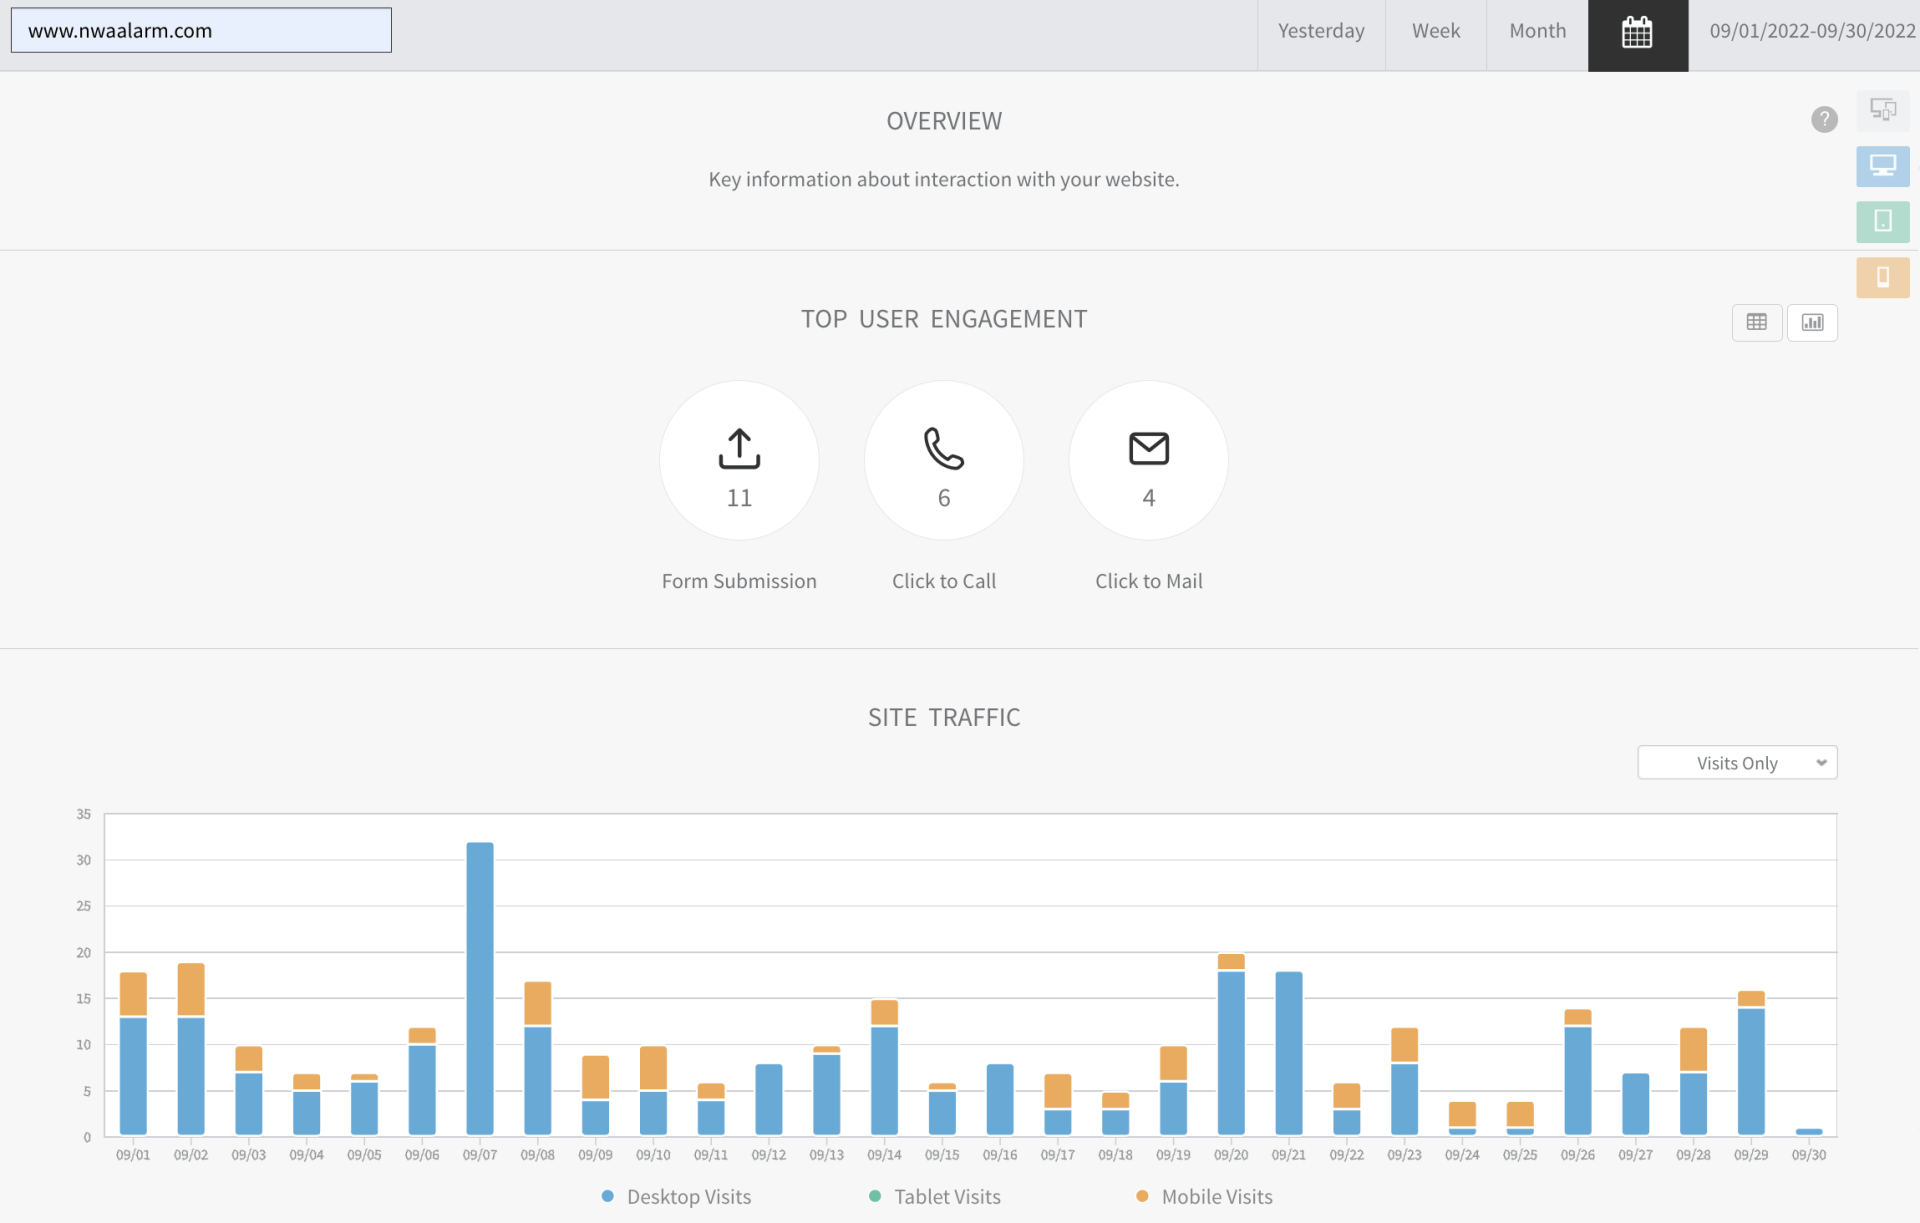The height and width of the screenshot is (1223, 1920).
Task: Select the all devices filter icon
Action: 1882,110
